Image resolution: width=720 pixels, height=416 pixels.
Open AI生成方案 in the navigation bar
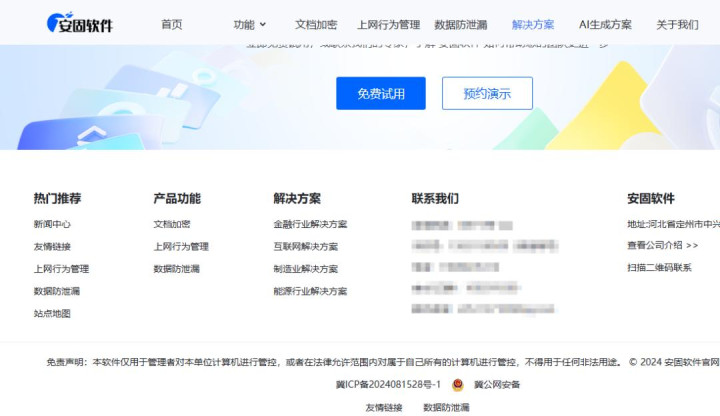[x=605, y=24]
